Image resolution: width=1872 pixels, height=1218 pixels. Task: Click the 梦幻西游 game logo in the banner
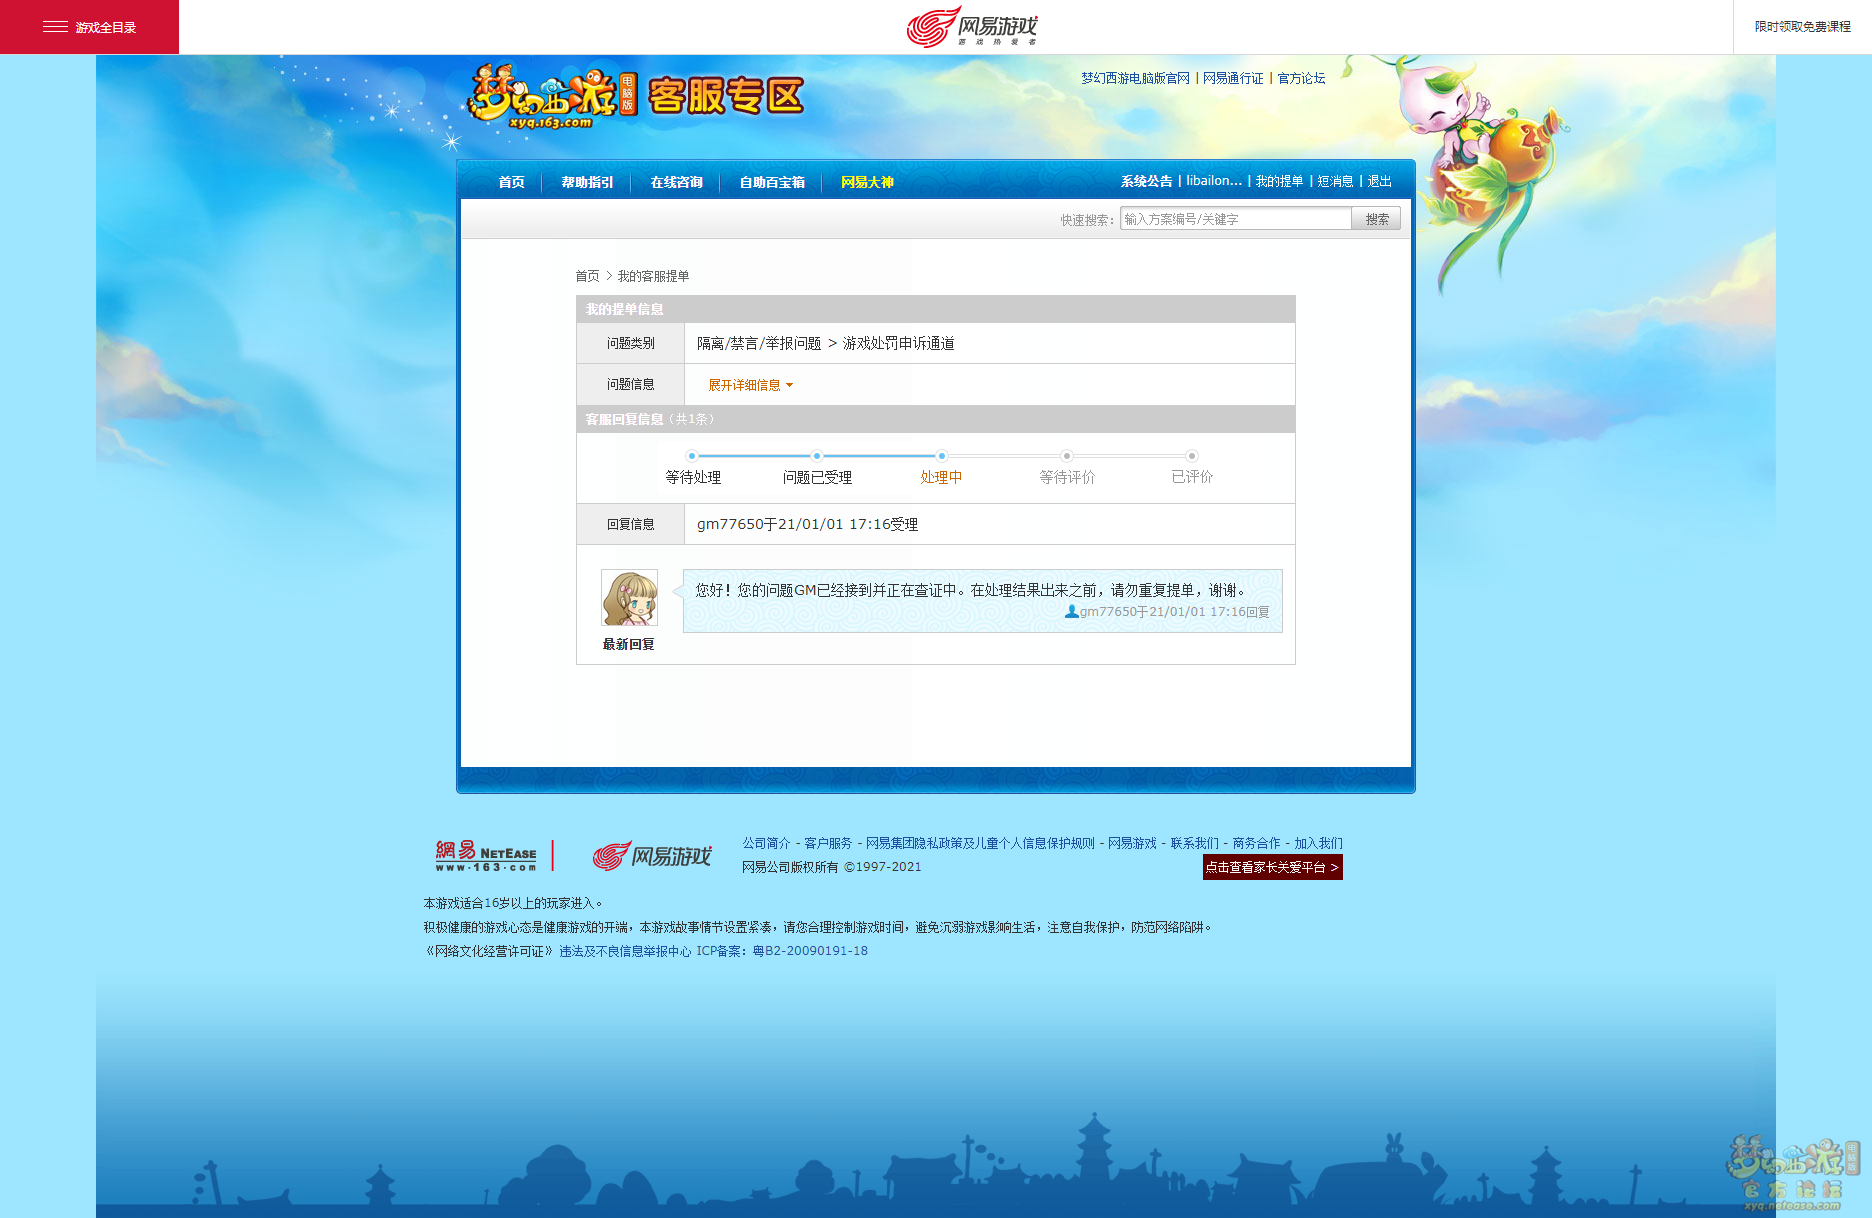[552, 96]
